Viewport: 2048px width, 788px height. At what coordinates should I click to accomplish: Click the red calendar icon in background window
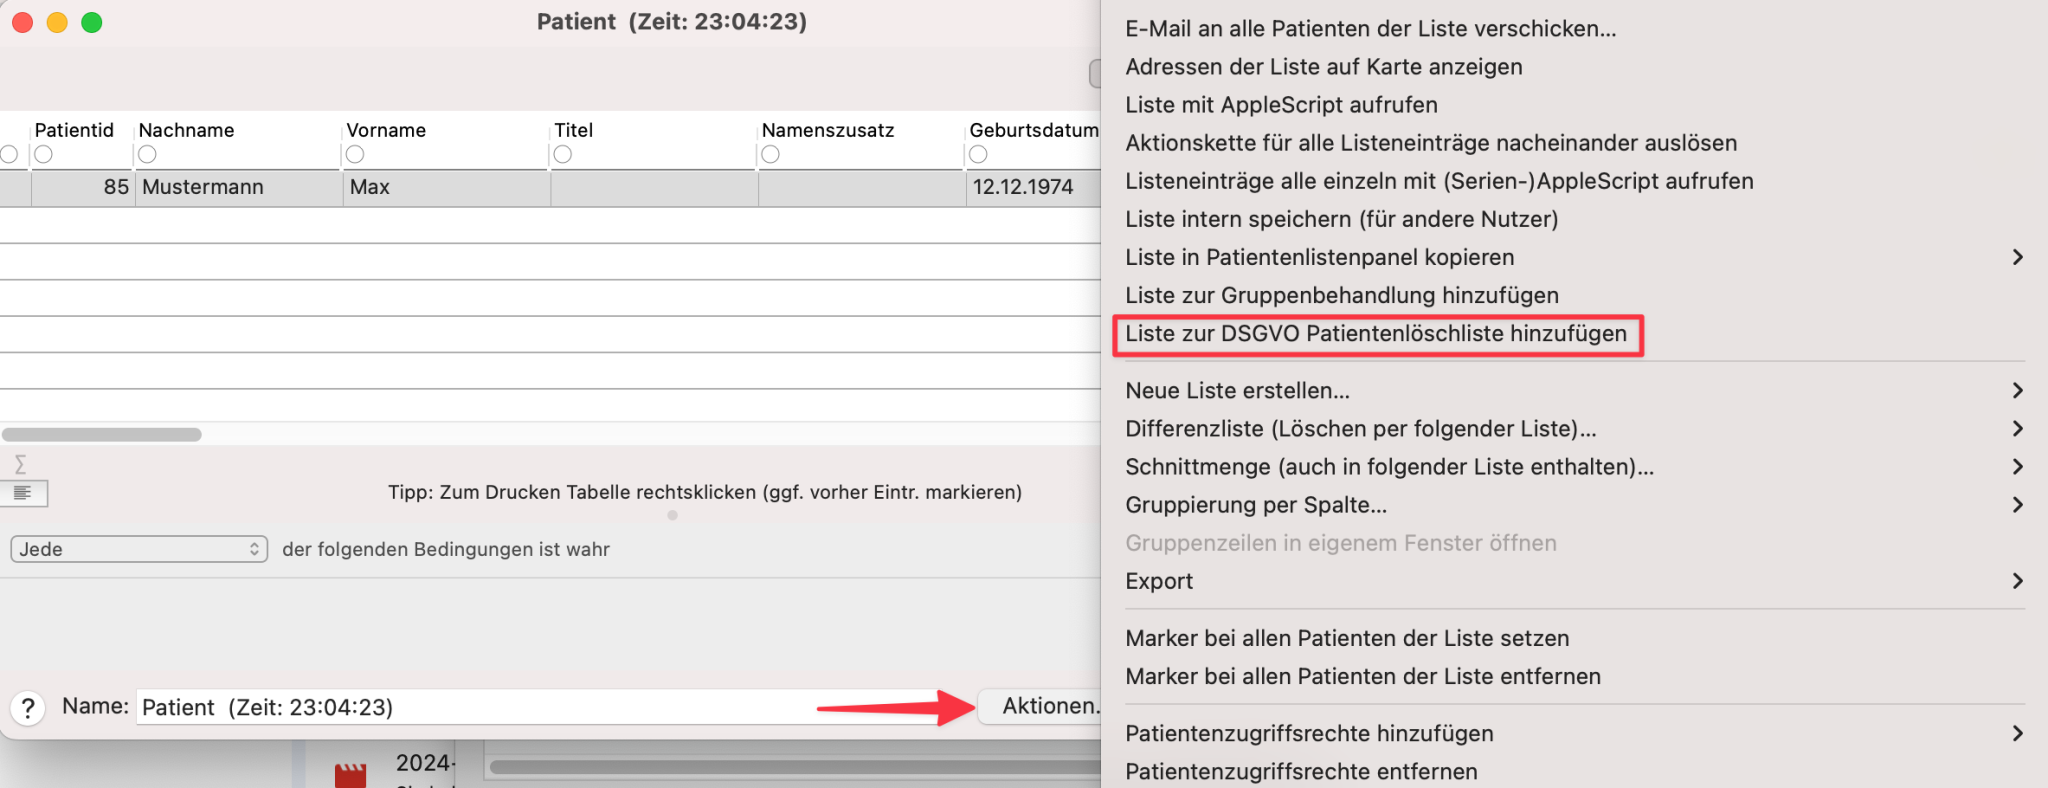(x=350, y=775)
